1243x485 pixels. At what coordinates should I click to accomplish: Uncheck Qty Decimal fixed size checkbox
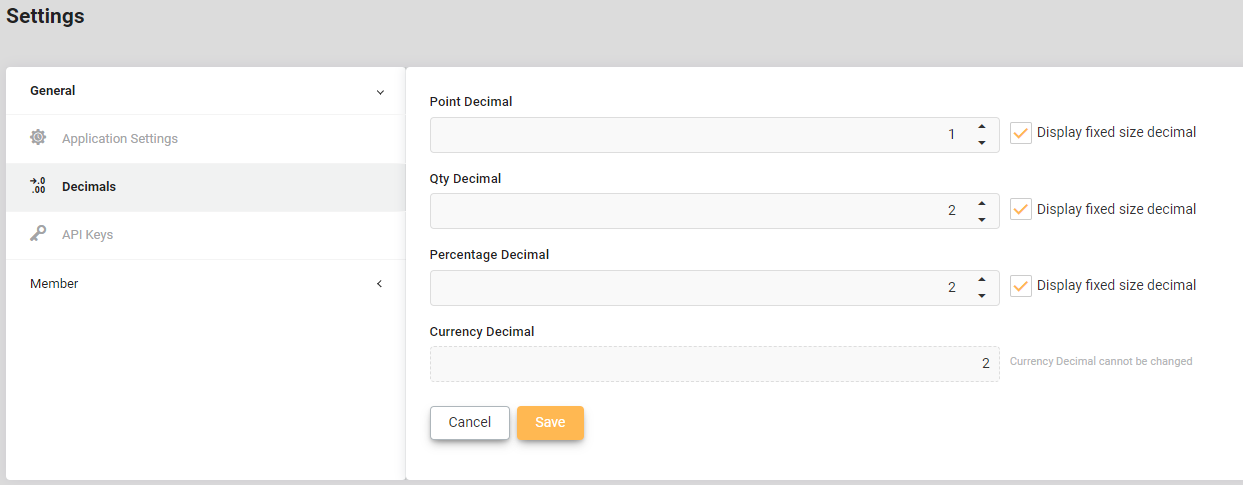pyautogui.click(x=1021, y=210)
